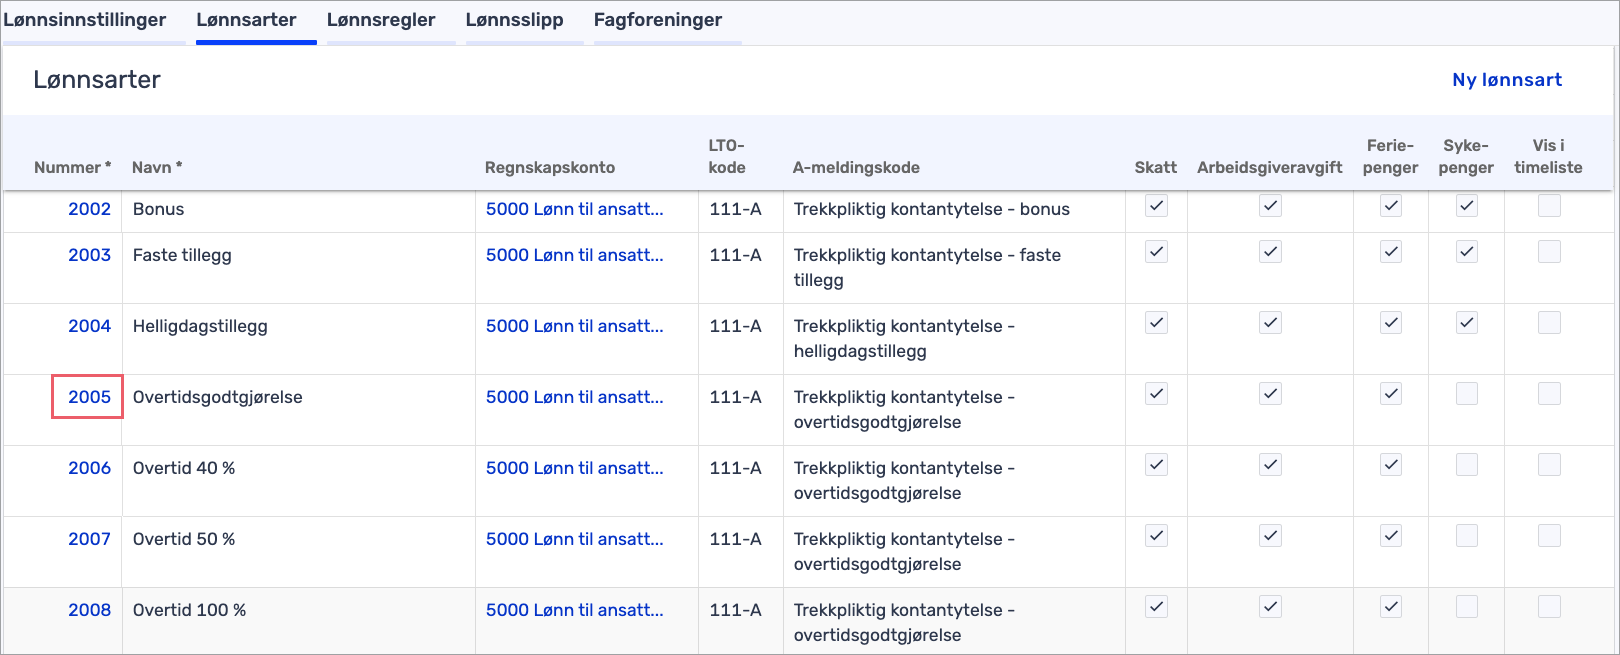Screen dimensions: 1620x655
Task: Open account 5000 link in Overtid 100 % row
Action: click(x=574, y=610)
